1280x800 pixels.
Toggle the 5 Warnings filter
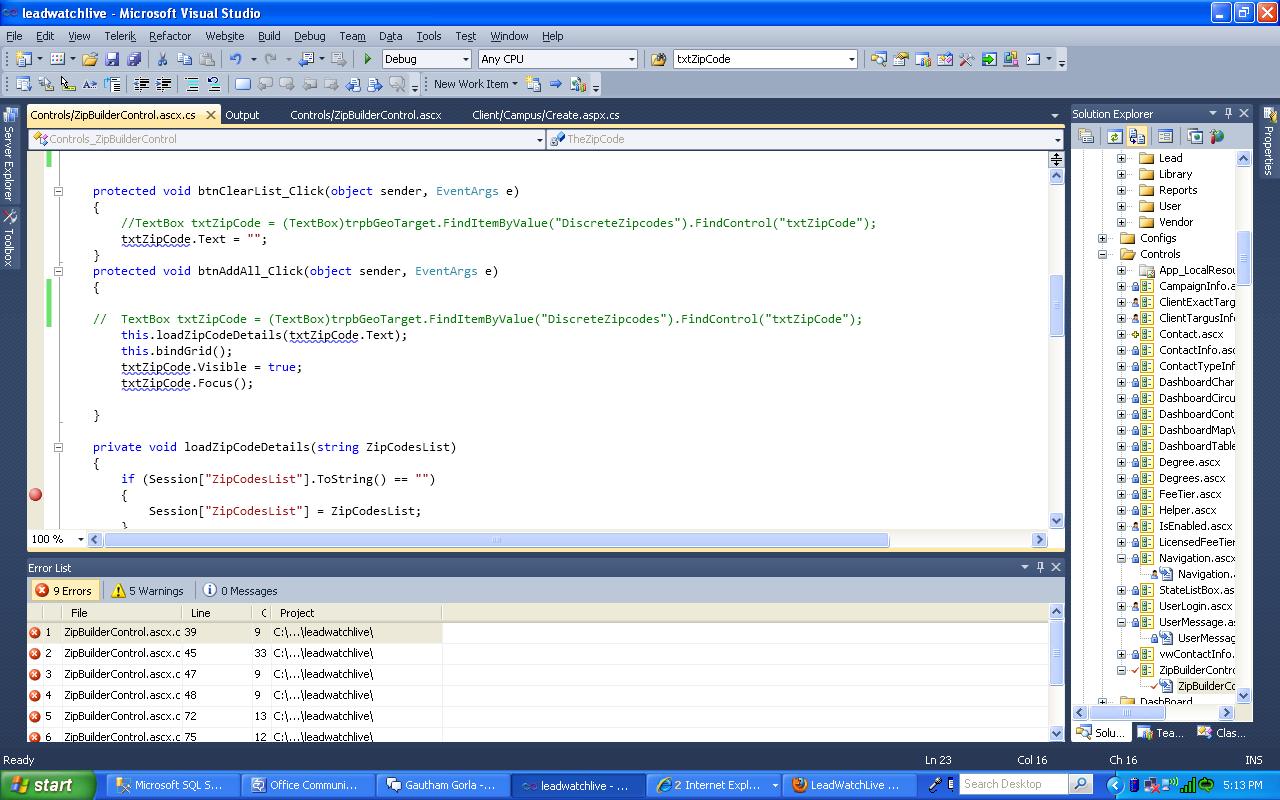pos(148,591)
